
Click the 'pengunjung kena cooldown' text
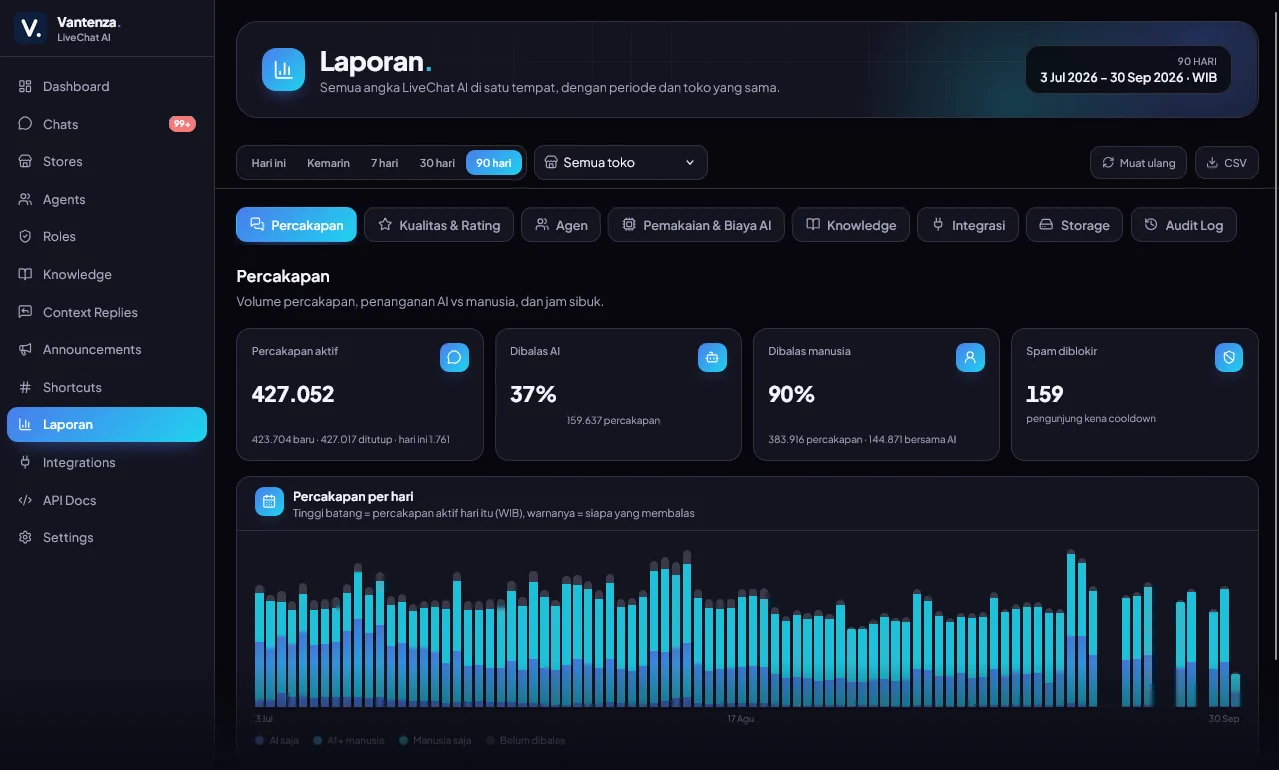1091,419
